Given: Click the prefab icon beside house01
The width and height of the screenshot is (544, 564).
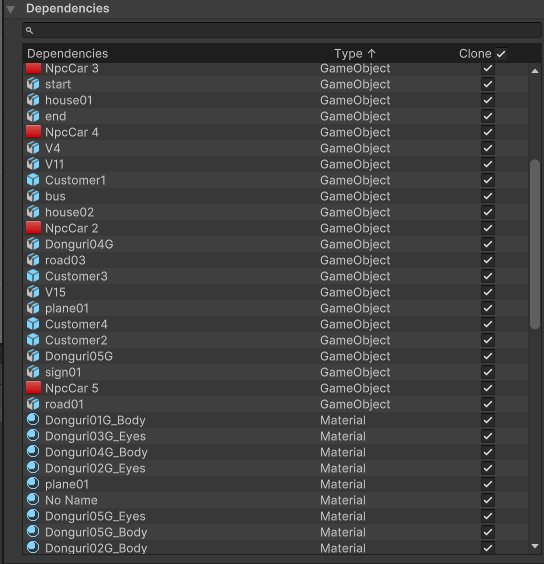Looking at the screenshot, I should tap(33, 100).
